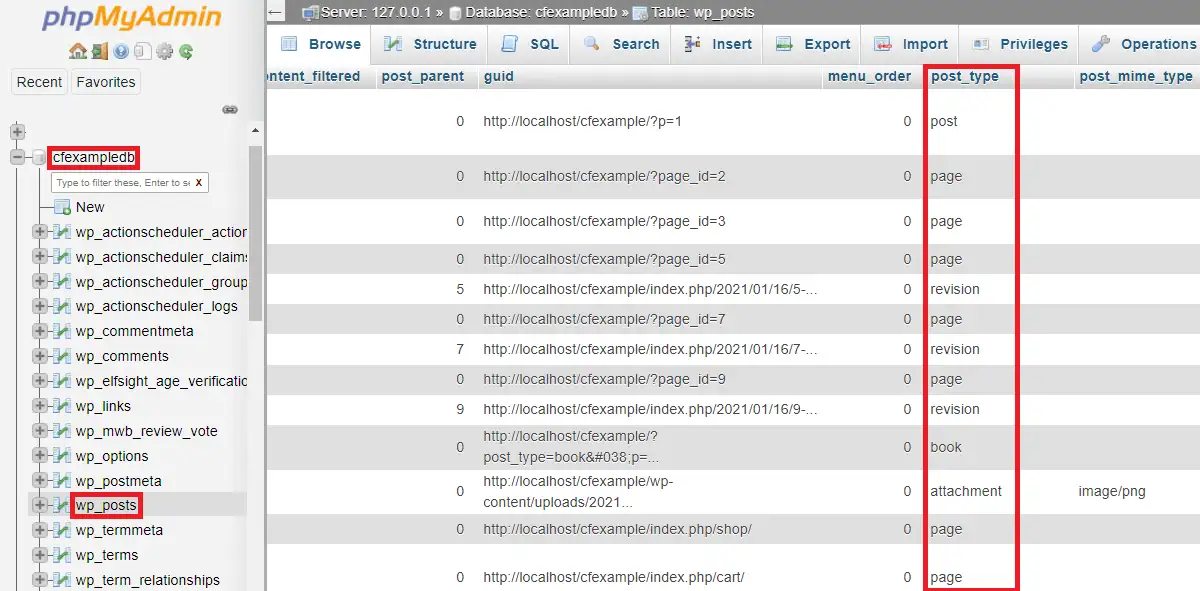Switch to the Browse tab
Viewport: 1200px width, 591px height.
click(319, 44)
